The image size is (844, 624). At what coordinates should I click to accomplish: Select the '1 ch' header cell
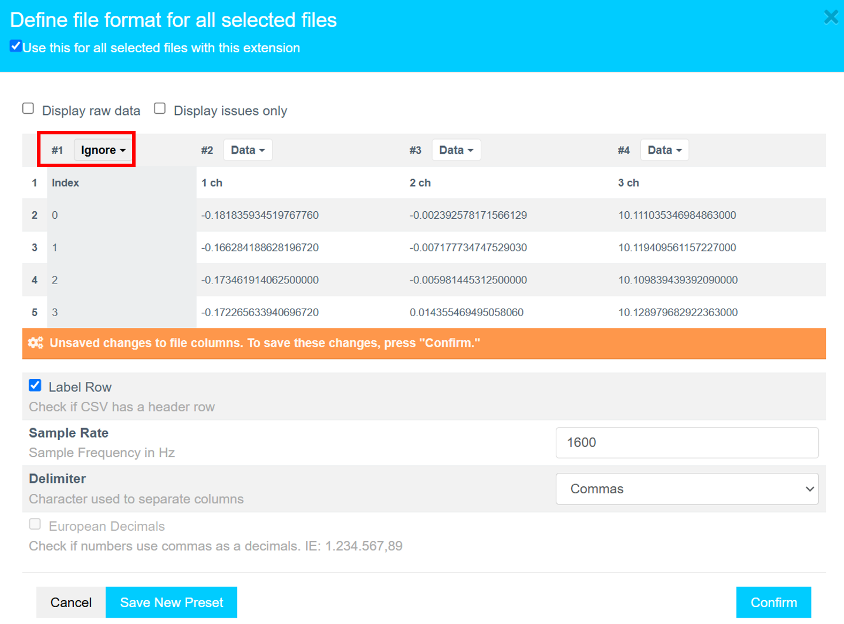tap(212, 183)
